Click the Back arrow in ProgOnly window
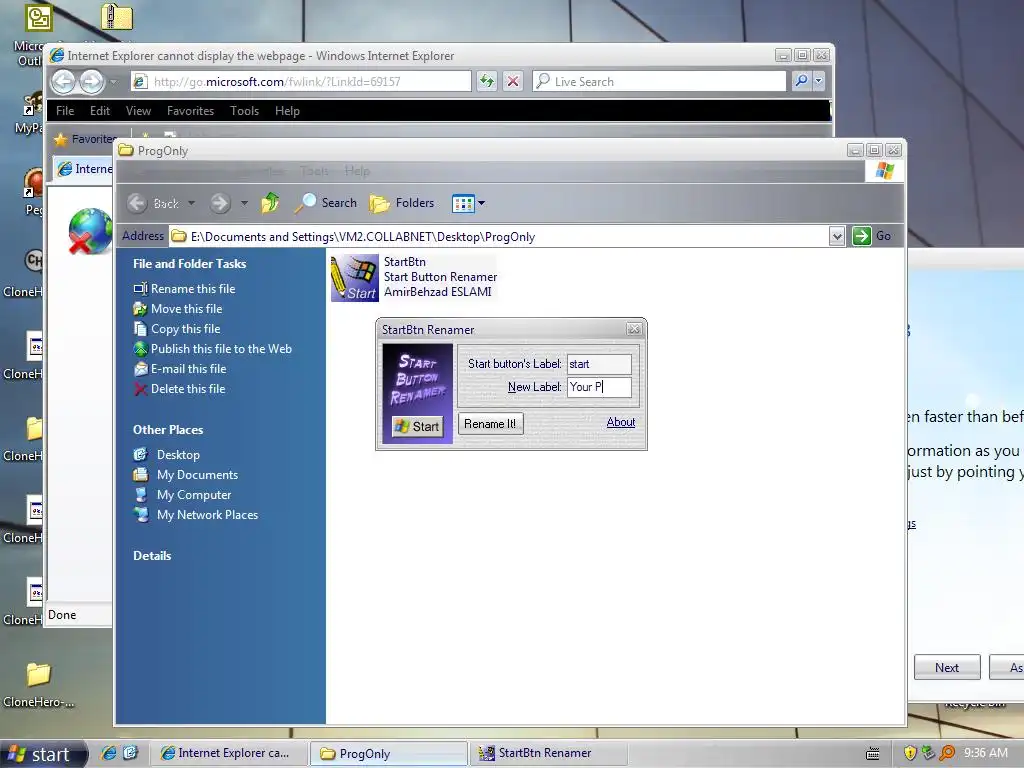 [152, 203]
